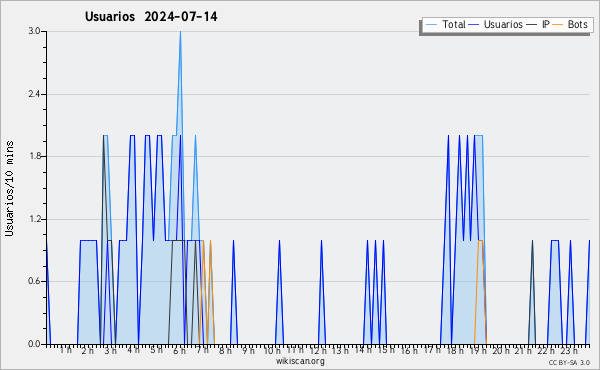The image size is (600, 370).
Task: Click the dark blue Usuarios legend line swatch
Action: (x=474, y=25)
